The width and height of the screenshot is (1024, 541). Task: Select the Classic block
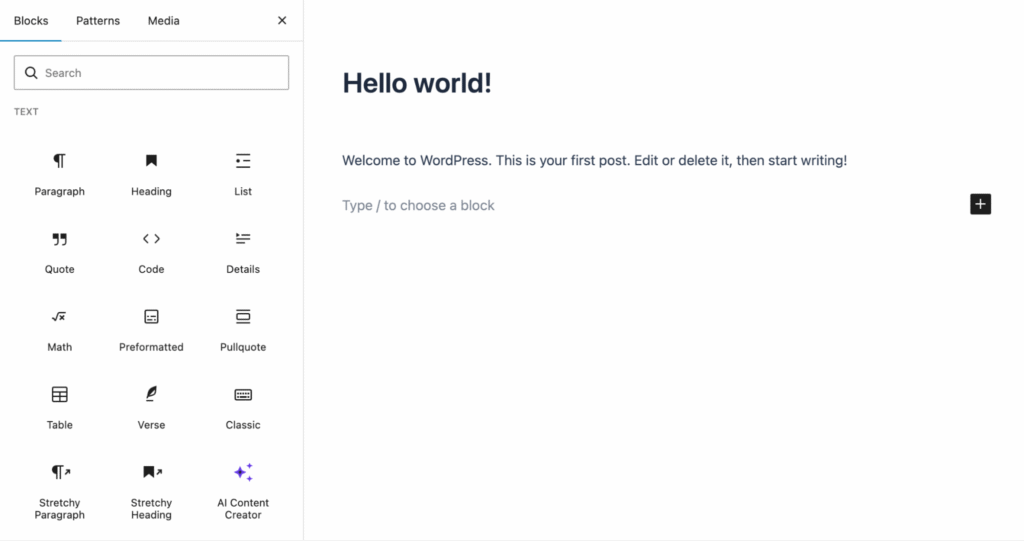[243, 406]
